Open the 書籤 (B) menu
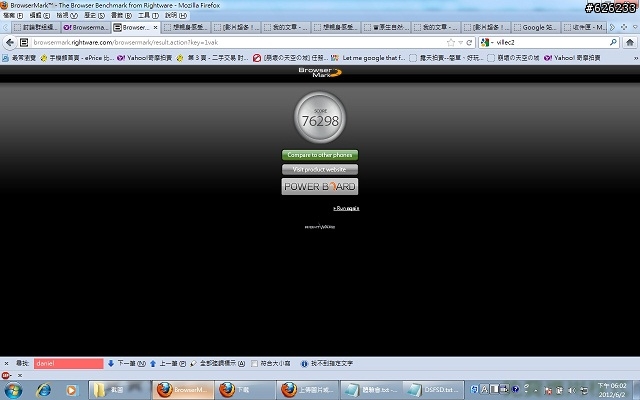640x400 pixels. click(x=121, y=16)
